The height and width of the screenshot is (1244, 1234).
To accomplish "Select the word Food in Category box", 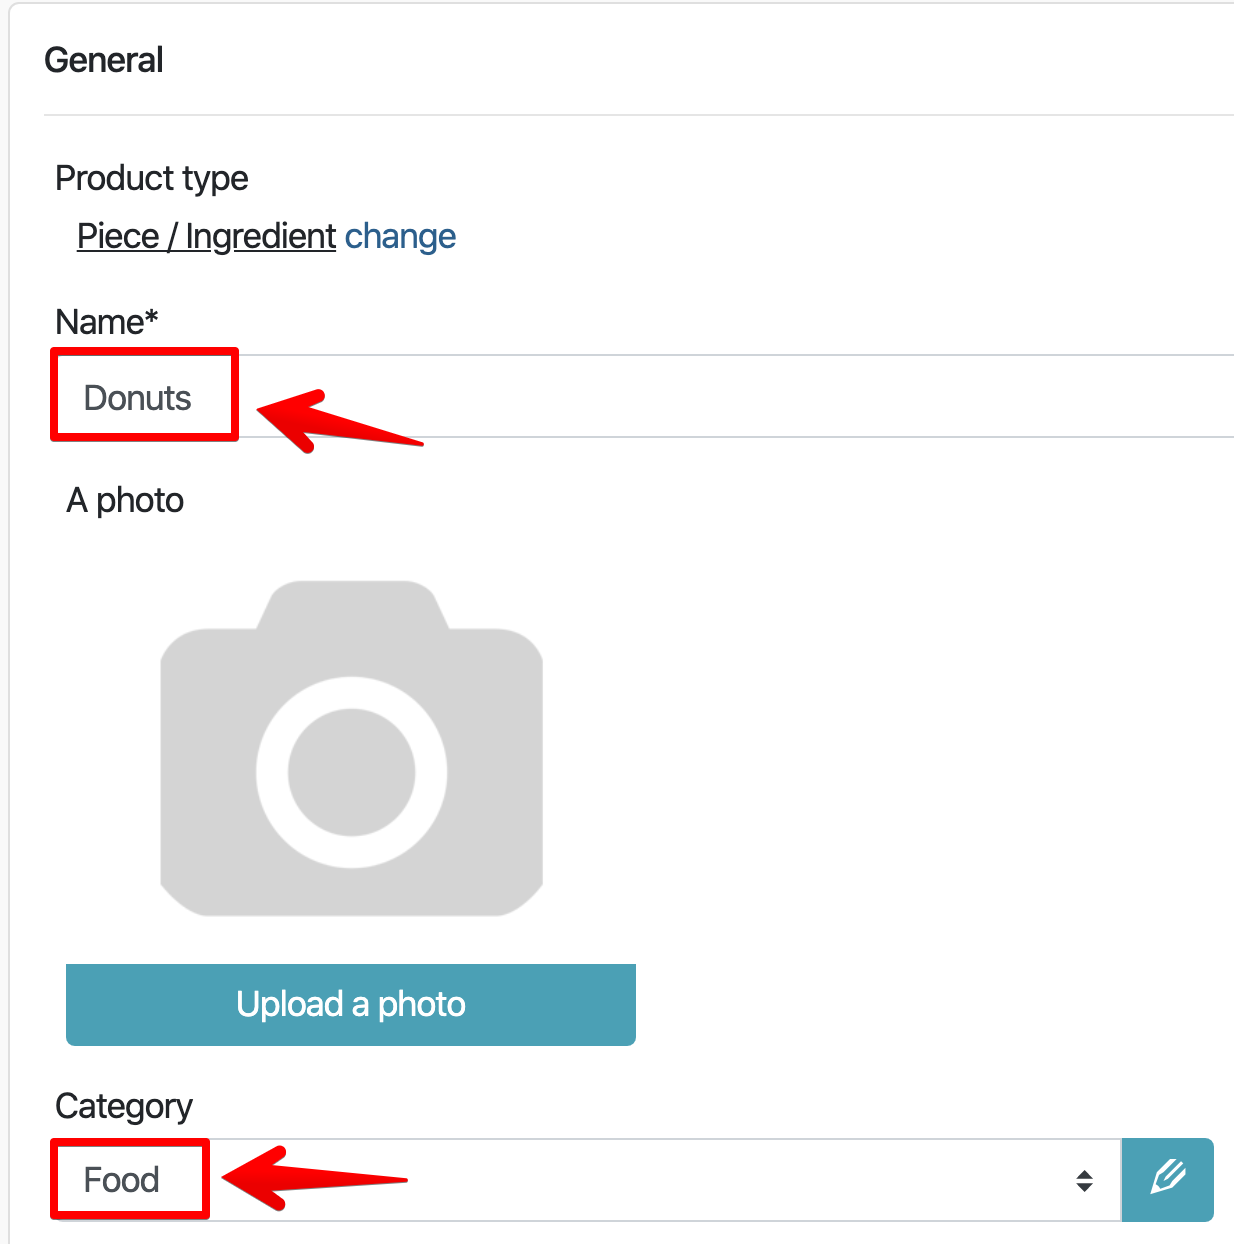I will (121, 1180).
